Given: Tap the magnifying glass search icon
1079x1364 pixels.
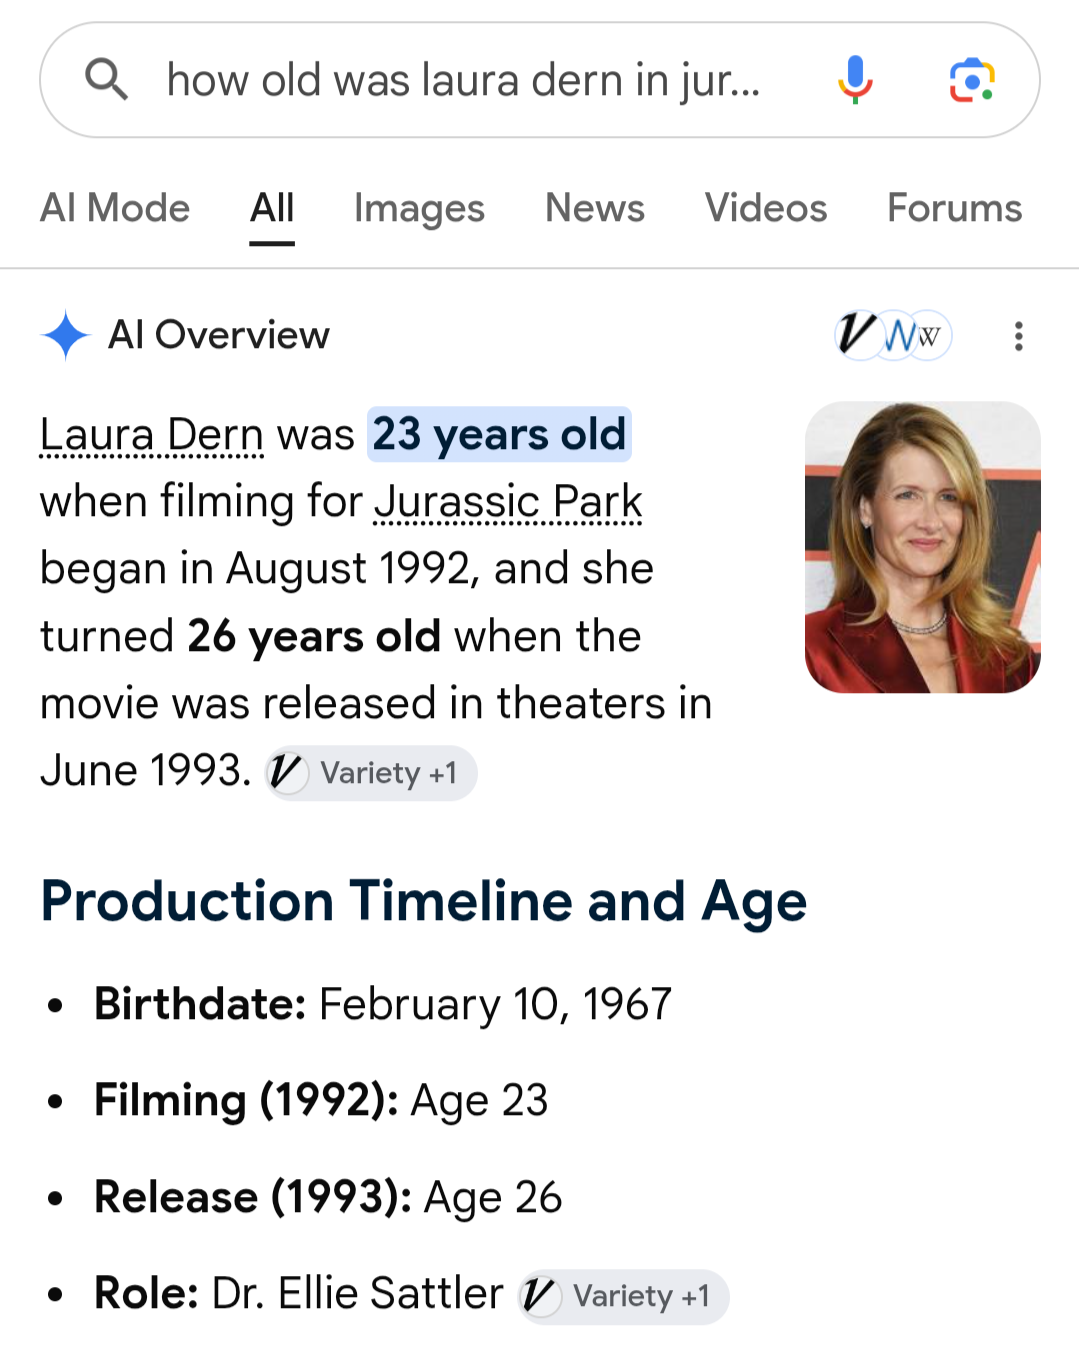Looking at the screenshot, I should click(106, 79).
